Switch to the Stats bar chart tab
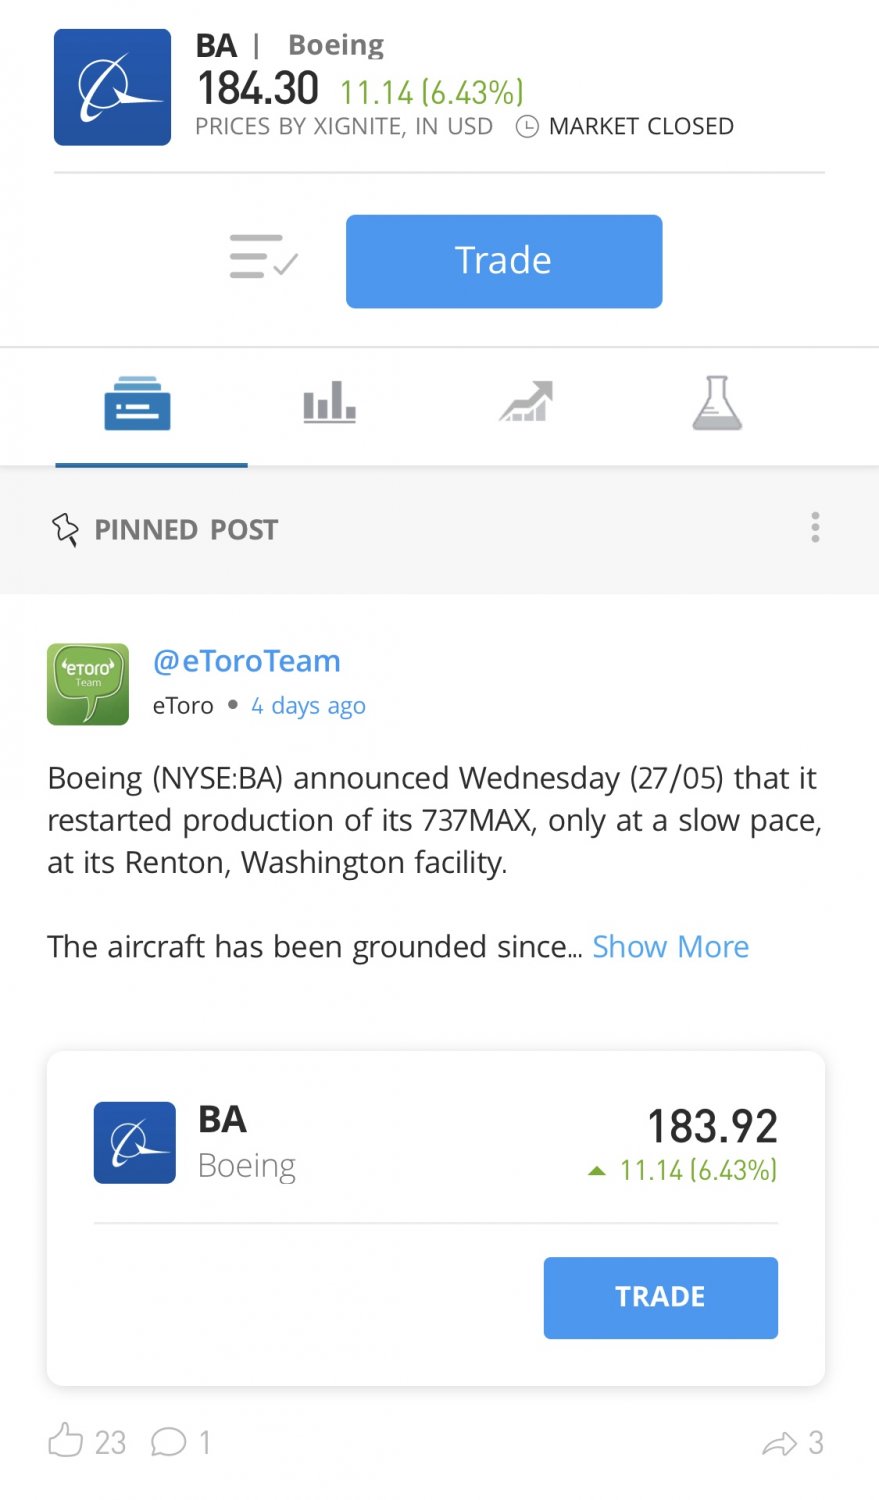The height and width of the screenshot is (1500, 879). [329, 402]
